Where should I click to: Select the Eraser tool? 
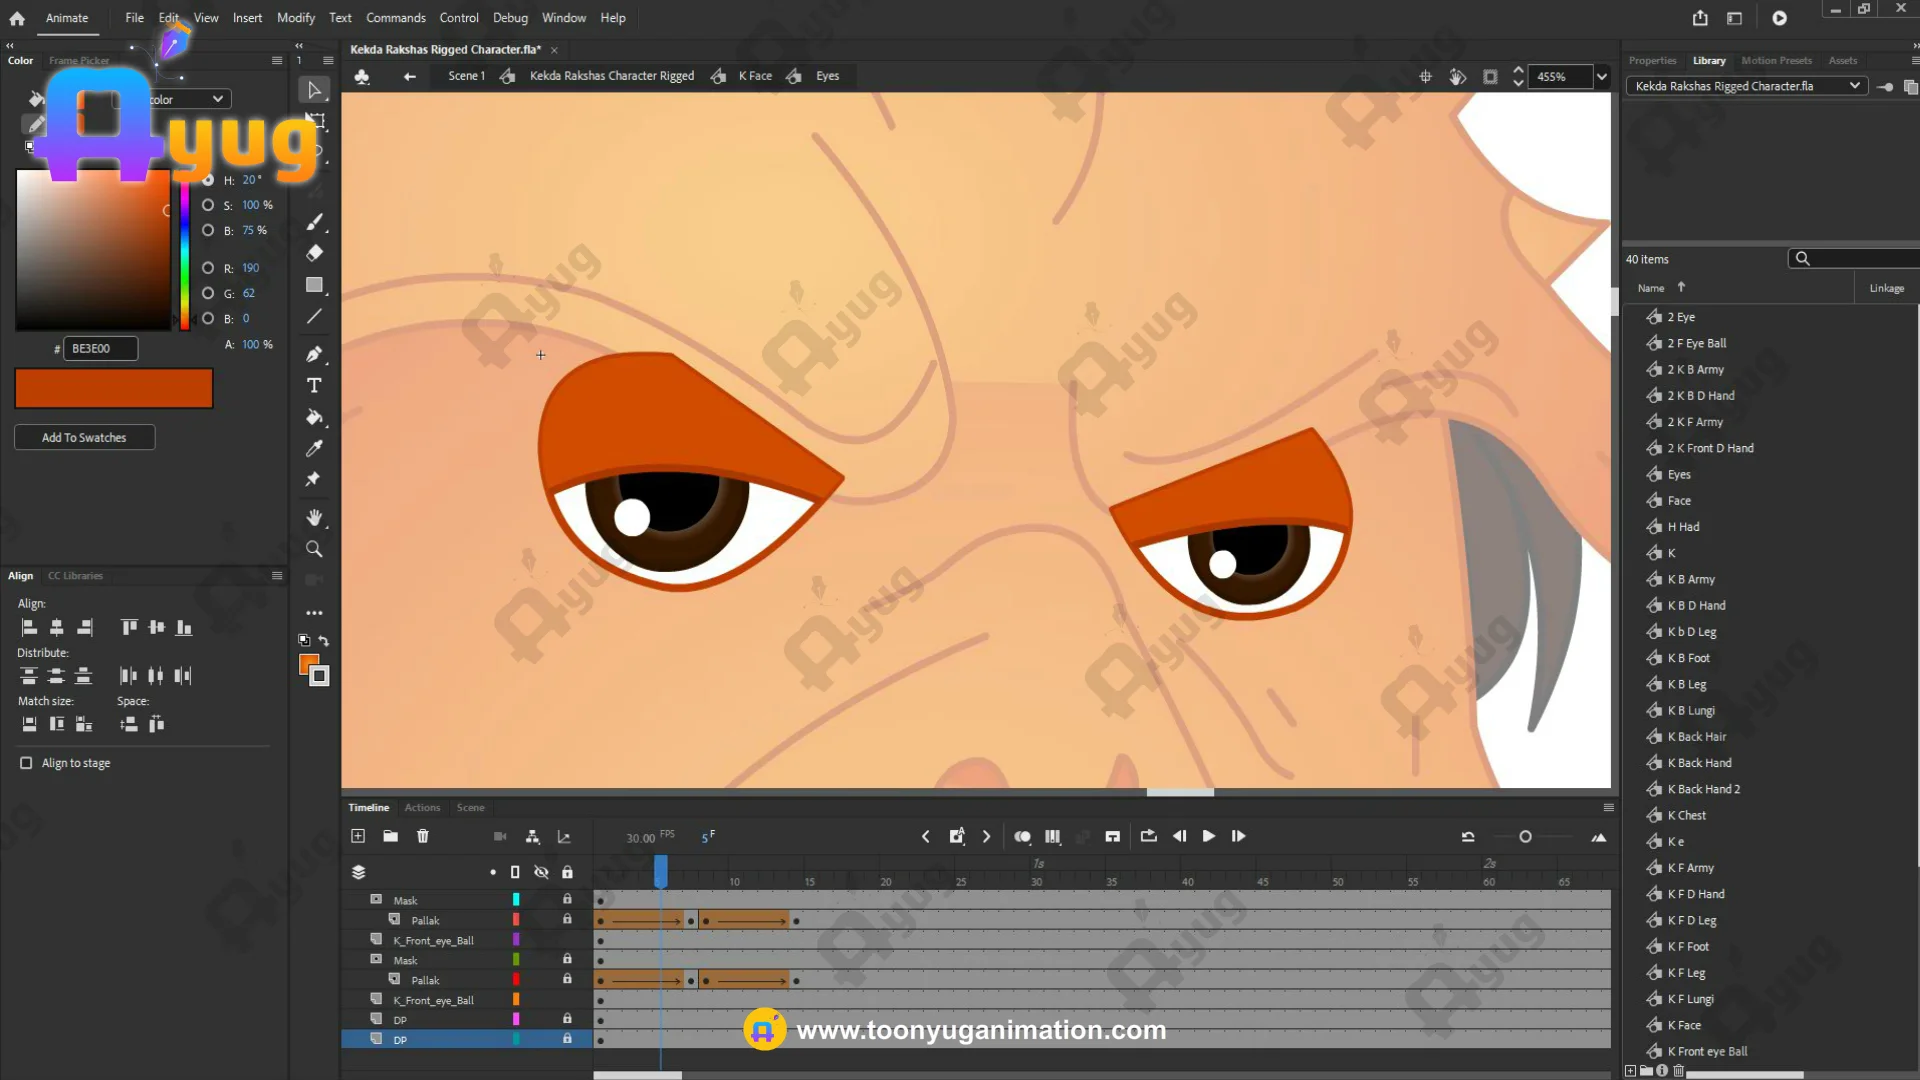click(x=314, y=253)
